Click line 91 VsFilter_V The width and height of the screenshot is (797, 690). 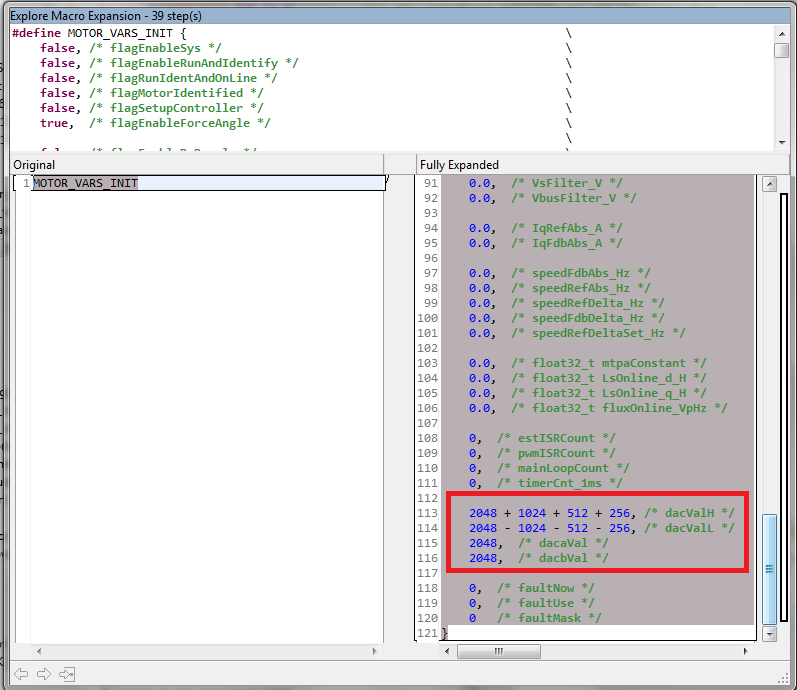[545, 183]
